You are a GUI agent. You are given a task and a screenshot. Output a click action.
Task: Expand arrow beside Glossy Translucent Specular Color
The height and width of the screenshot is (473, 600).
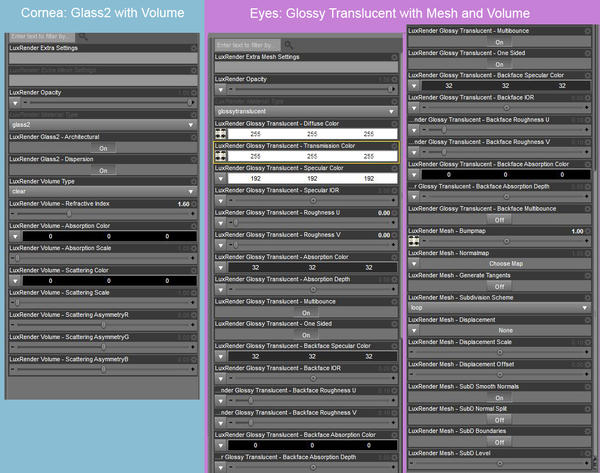click(x=221, y=178)
